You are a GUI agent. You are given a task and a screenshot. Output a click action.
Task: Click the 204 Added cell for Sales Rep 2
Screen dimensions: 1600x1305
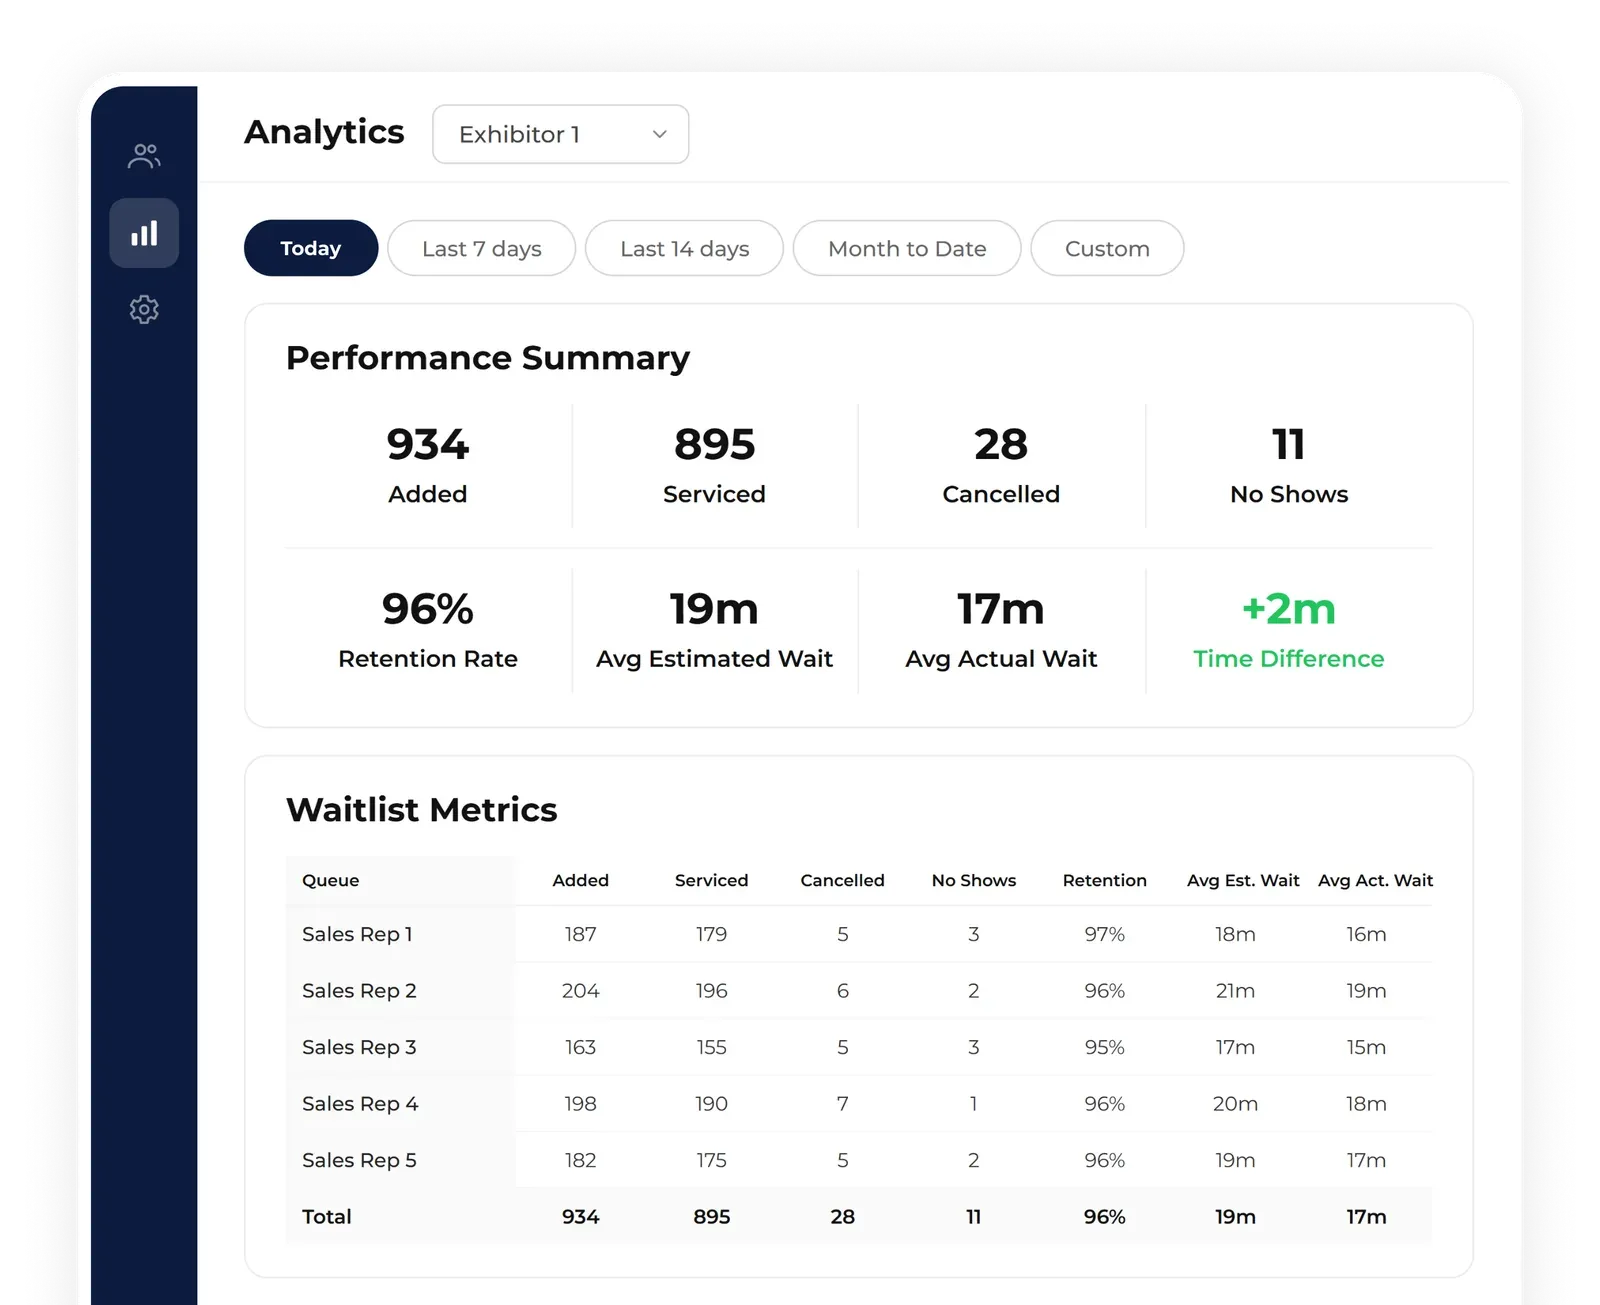[x=581, y=991]
